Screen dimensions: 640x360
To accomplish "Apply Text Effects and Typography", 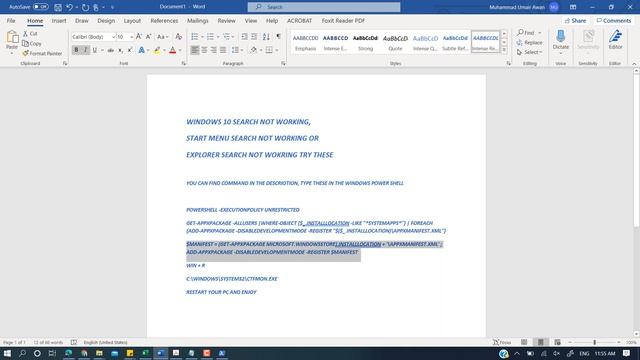I will (x=141, y=50).
